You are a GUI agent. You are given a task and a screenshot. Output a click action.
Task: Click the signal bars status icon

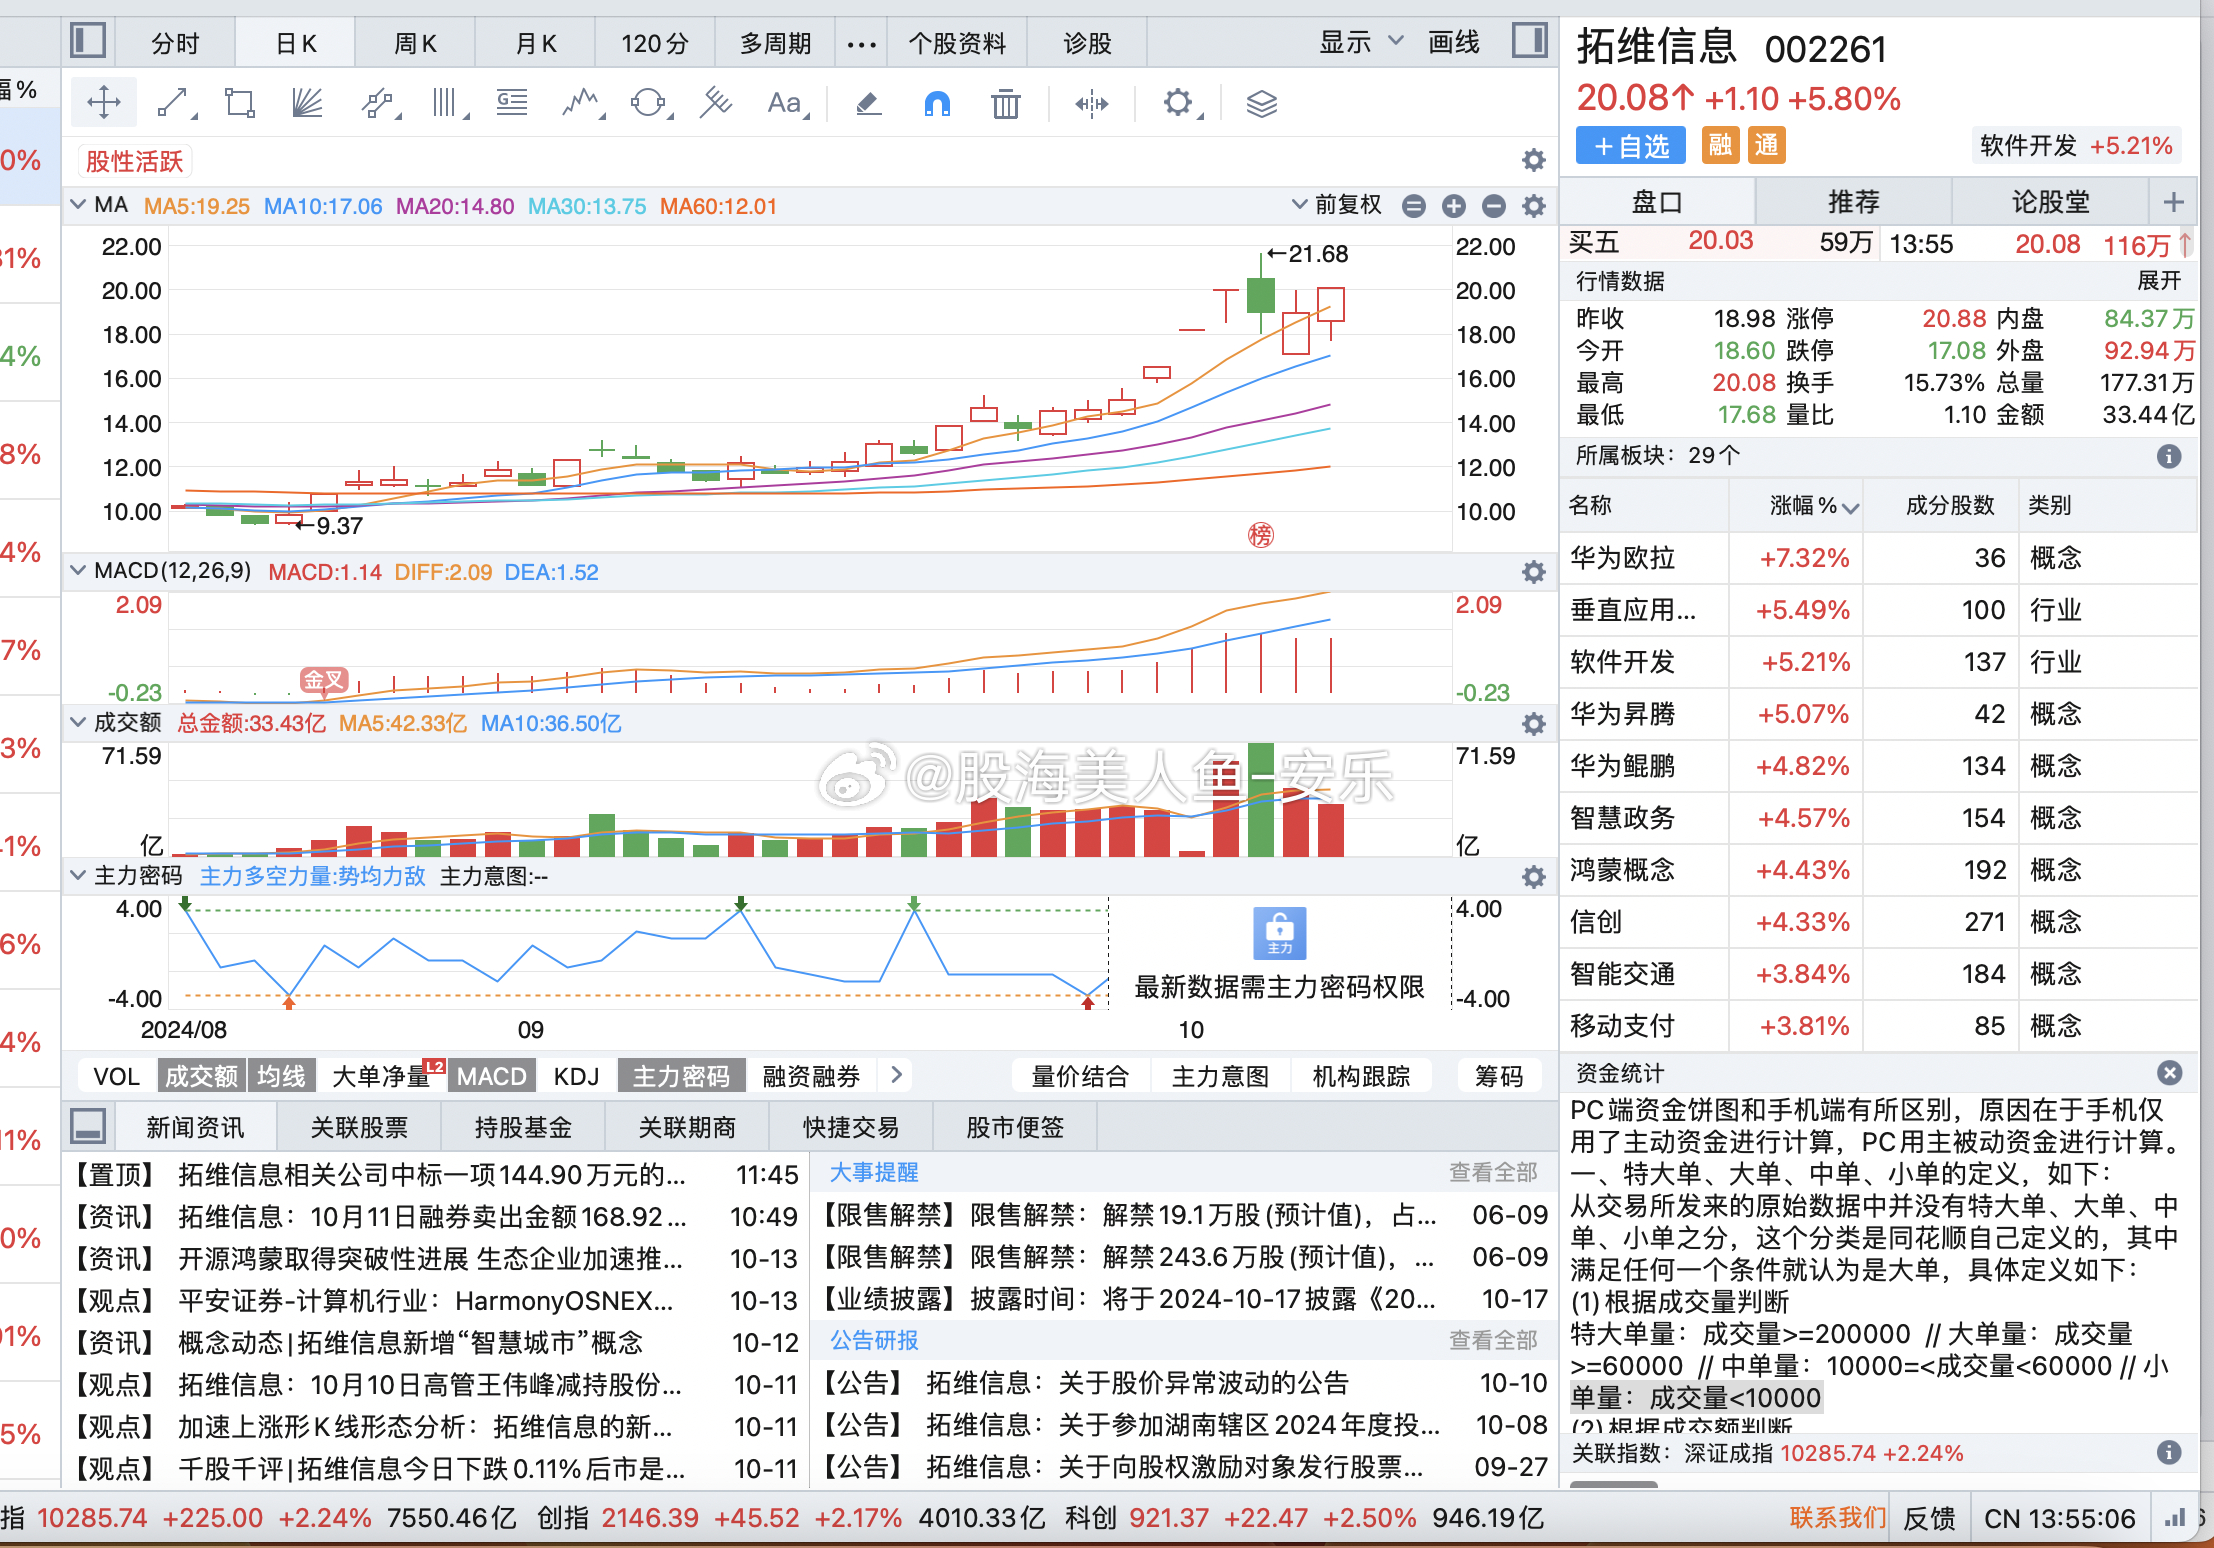pyautogui.click(x=2175, y=1518)
